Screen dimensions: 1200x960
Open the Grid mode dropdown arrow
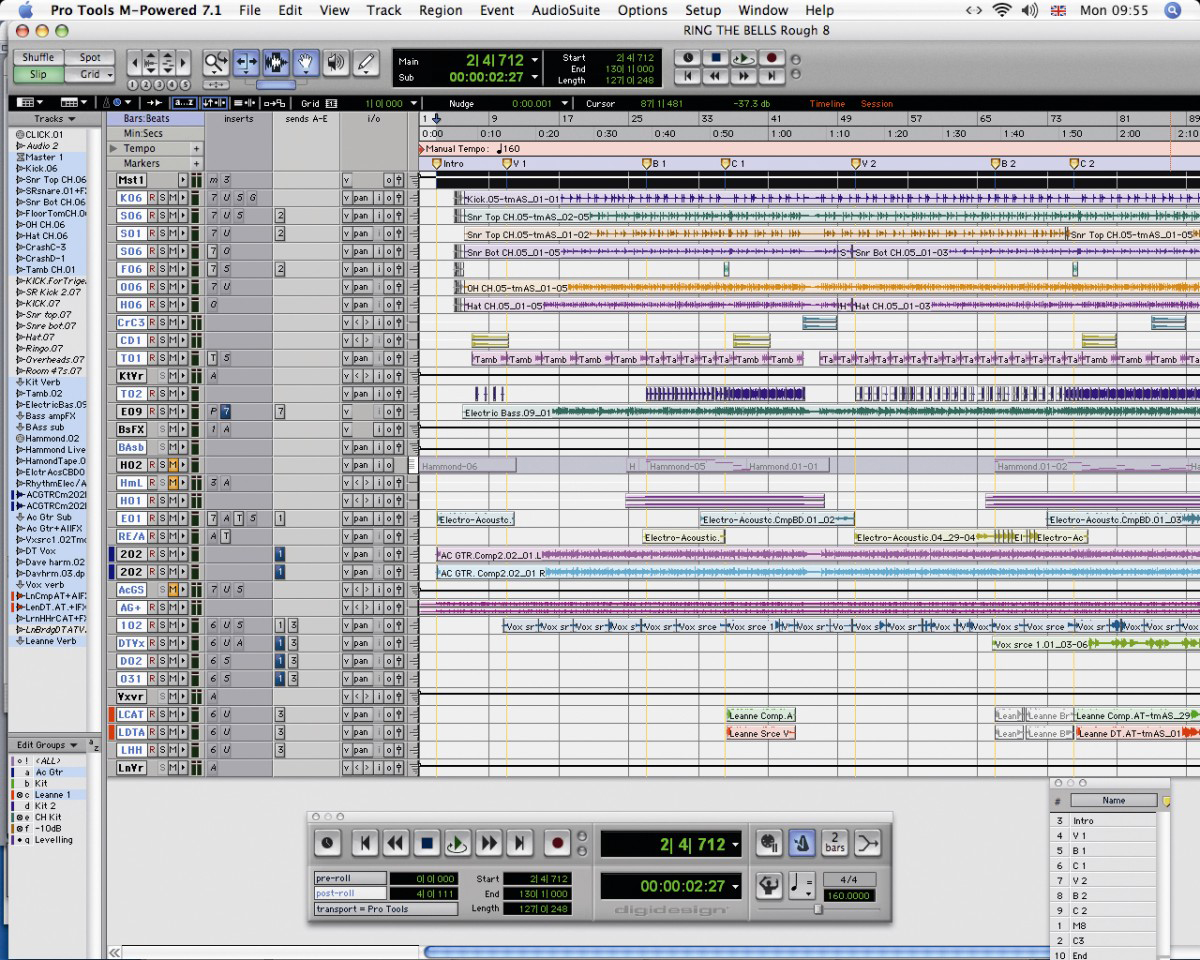click(109, 74)
